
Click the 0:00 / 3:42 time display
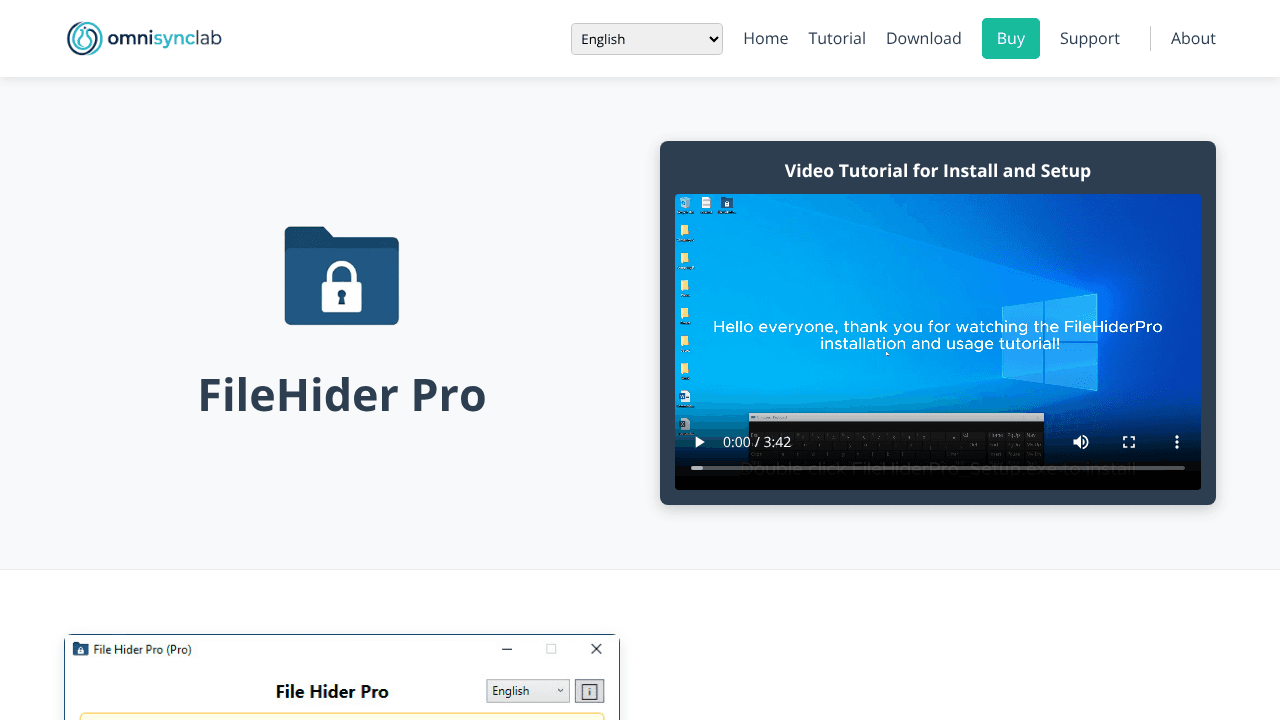pos(757,442)
